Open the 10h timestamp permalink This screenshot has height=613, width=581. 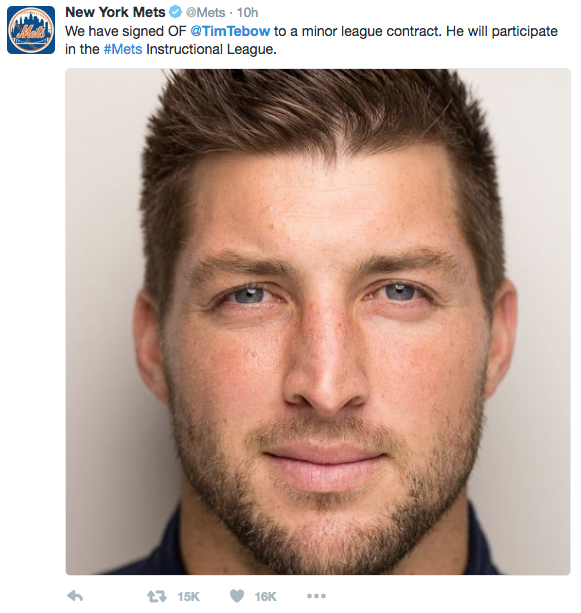click(247, 13)
